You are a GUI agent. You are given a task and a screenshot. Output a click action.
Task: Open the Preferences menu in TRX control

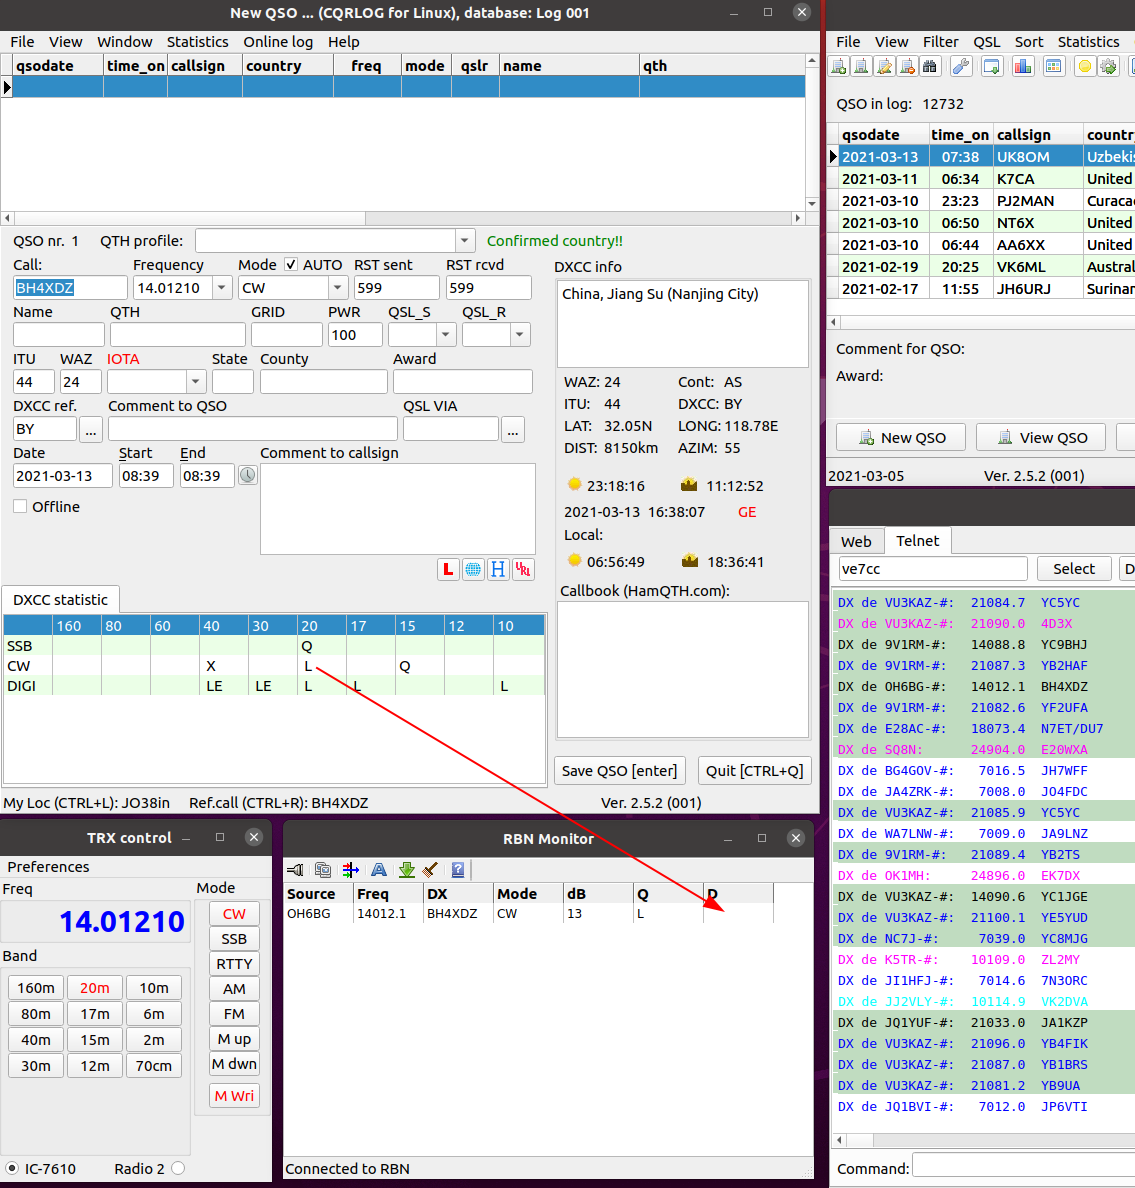point(48,867)
